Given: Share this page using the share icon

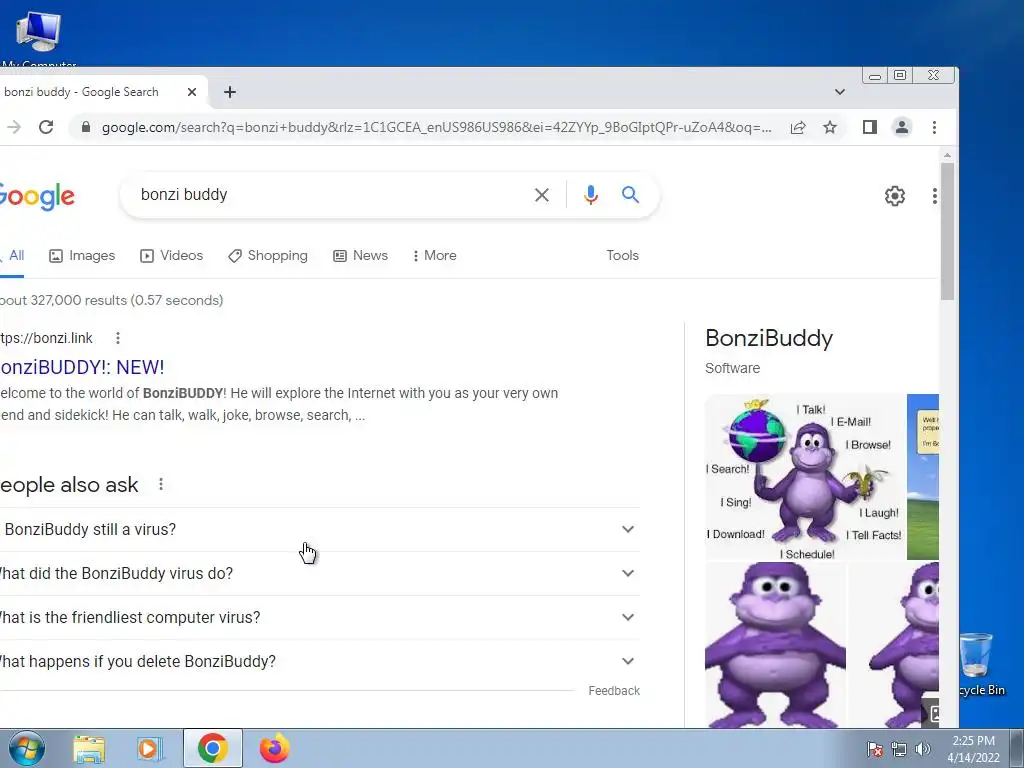Looking at the screenshot, I should (798, 127).
